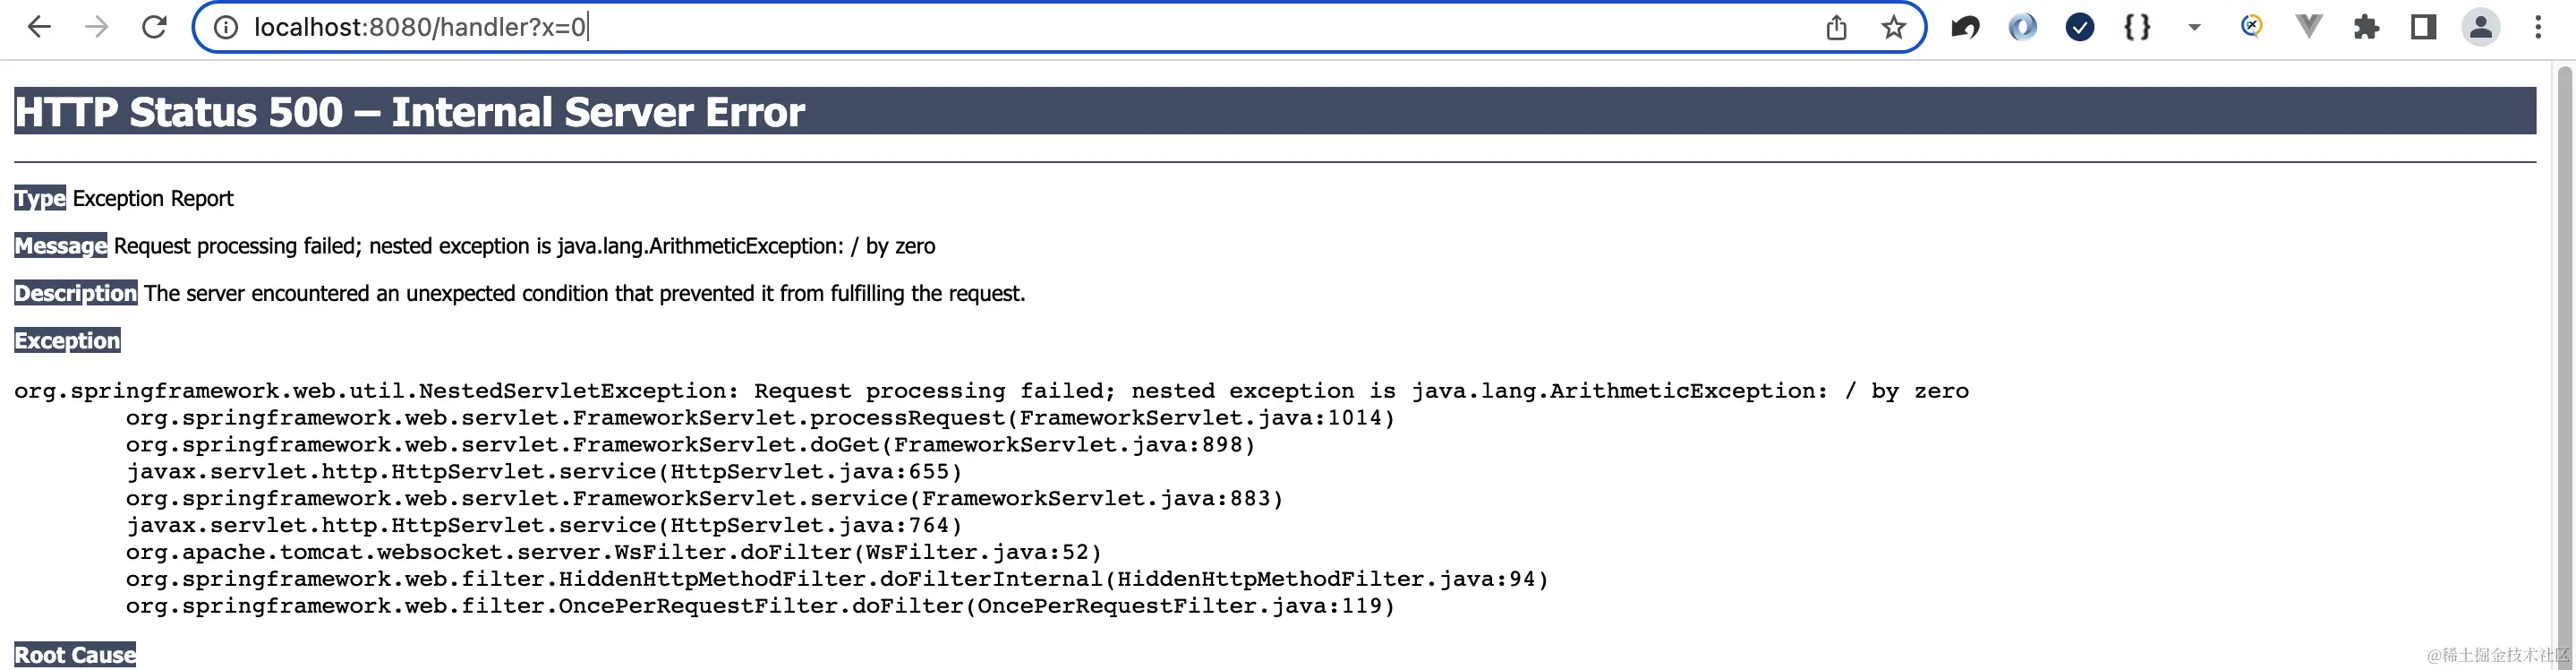Click the blue-and-yellow circular extension icon

[x=2251, y=26]
